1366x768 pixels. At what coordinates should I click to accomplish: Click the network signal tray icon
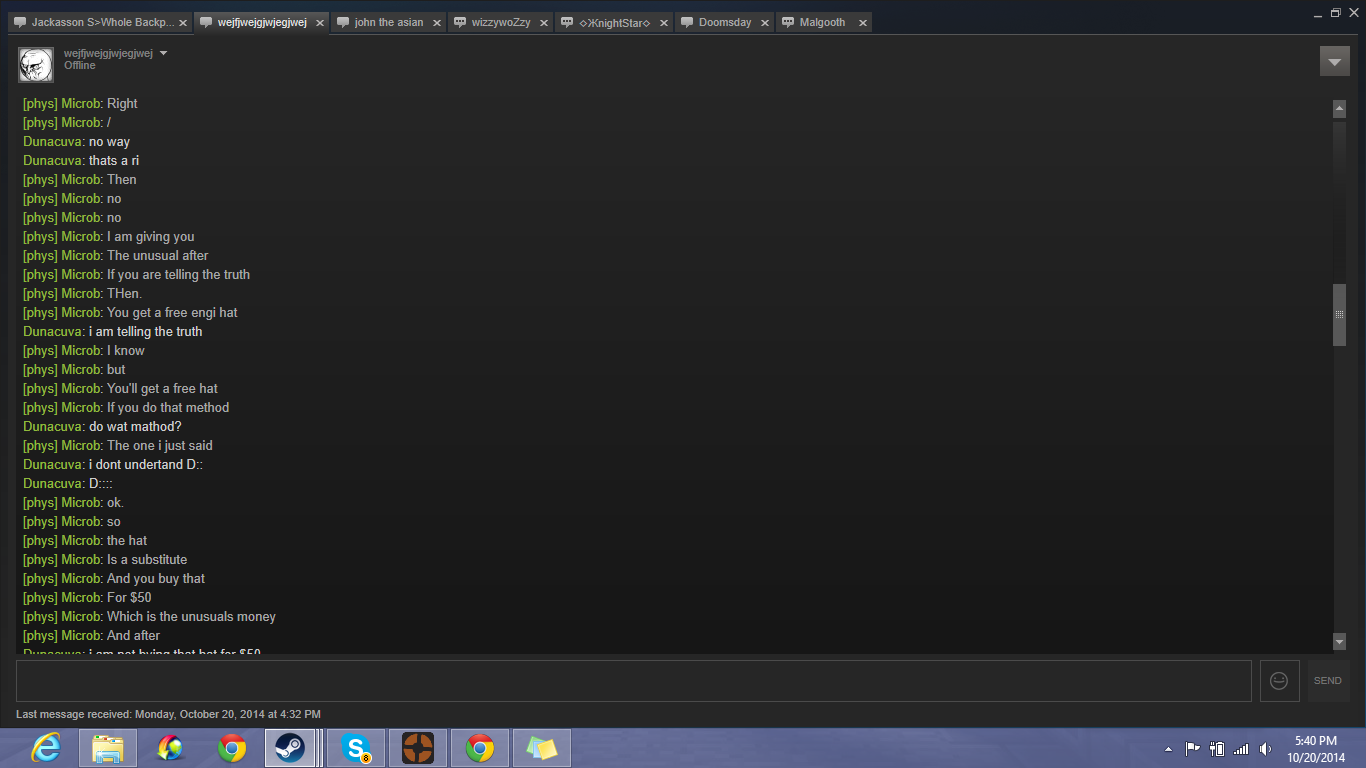click(1241, 749)
